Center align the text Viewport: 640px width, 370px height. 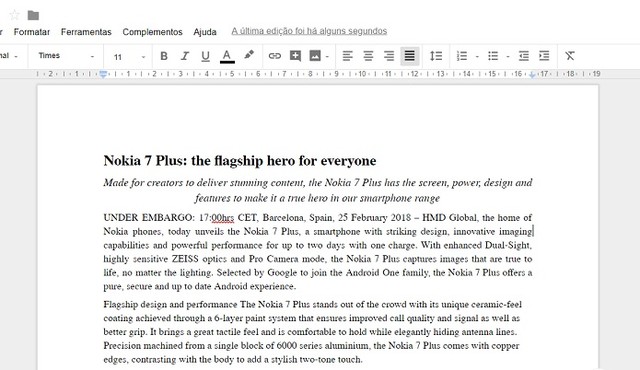[x=368, y=56]
